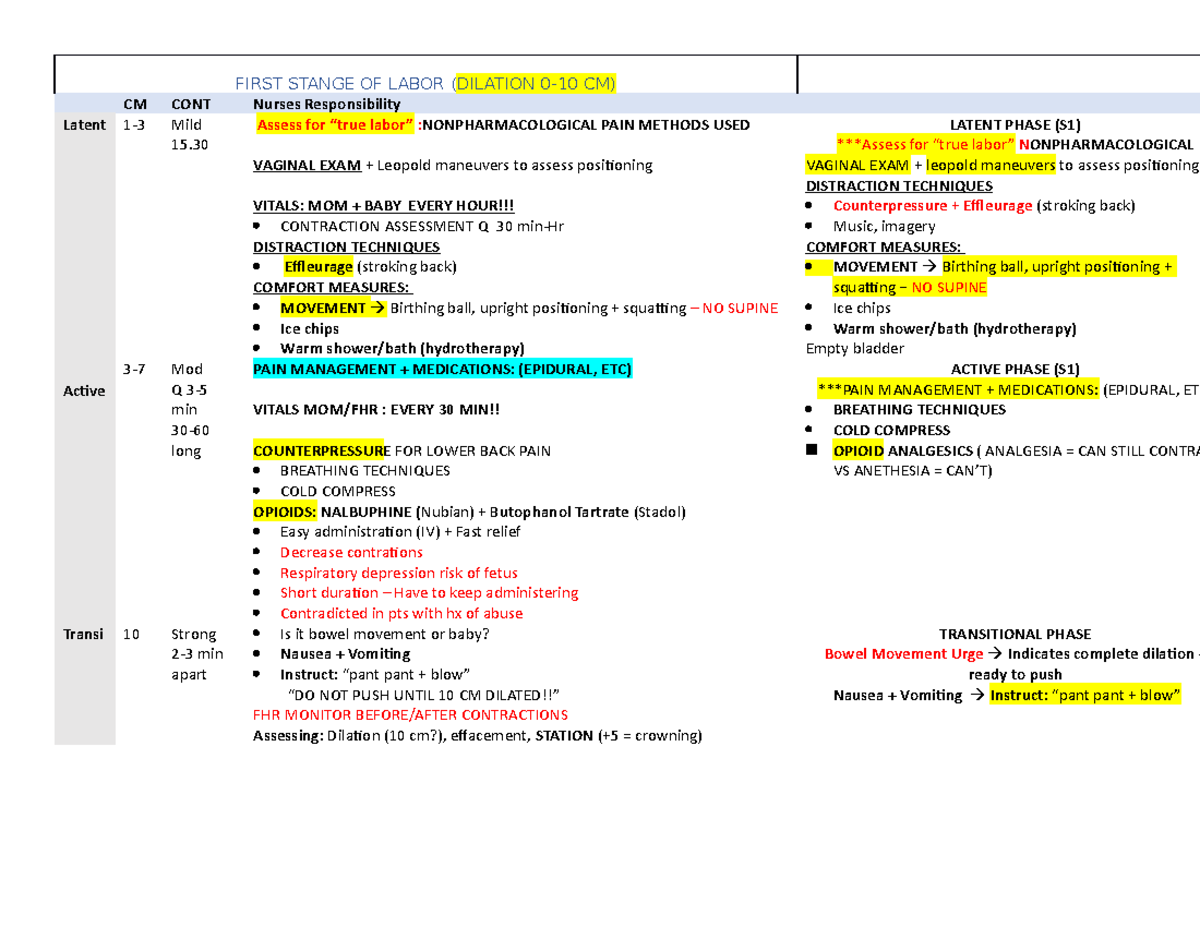Image resolution: width=1200 pixels, height=927 pixels.
Task: Select the highlighted "MOVEMENT" bullet item
Action: click(324, 307)
